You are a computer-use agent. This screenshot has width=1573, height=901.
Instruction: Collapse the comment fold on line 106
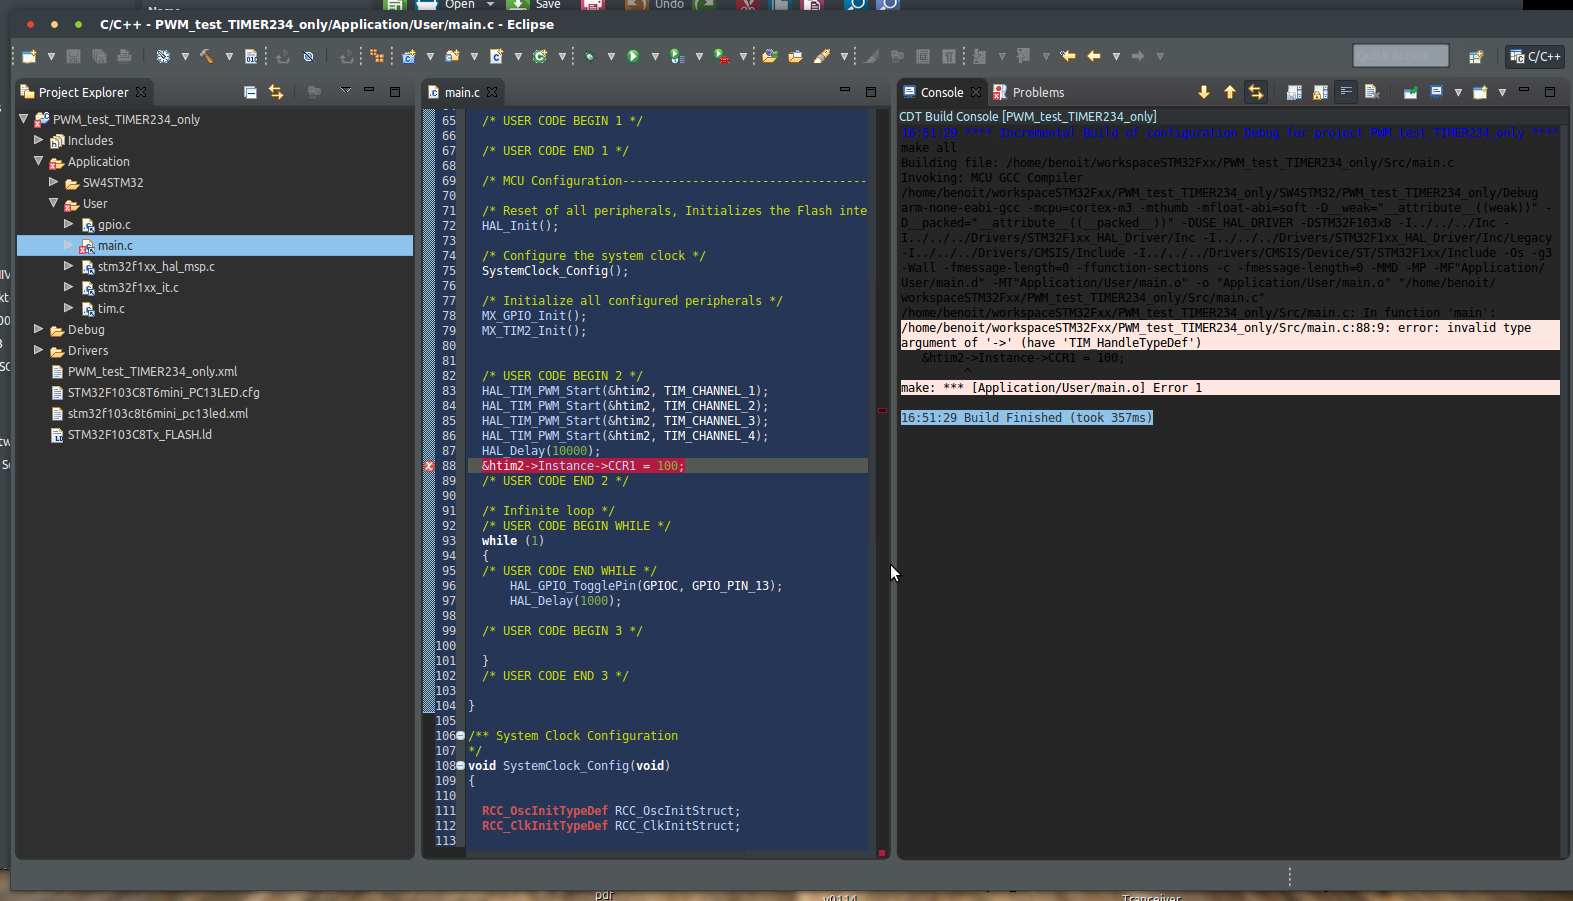[x=461, y=735]
